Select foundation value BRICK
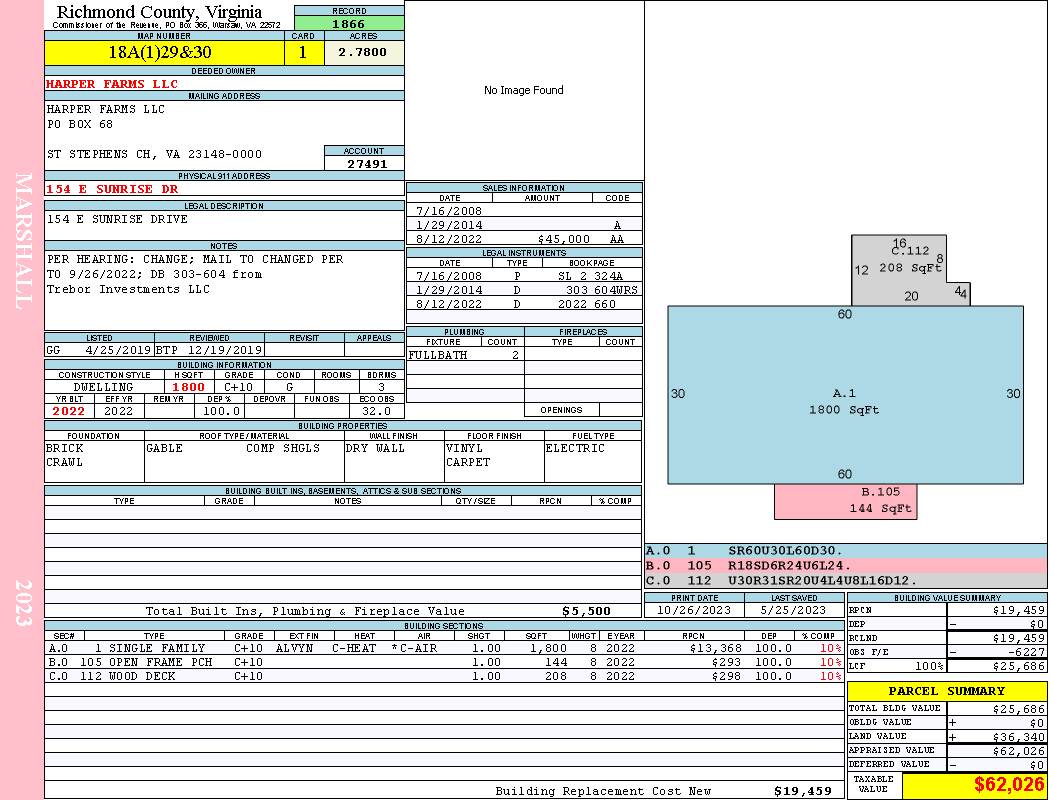The height and width of the screenshot is (800, 1050). click(x=65, y=449)
